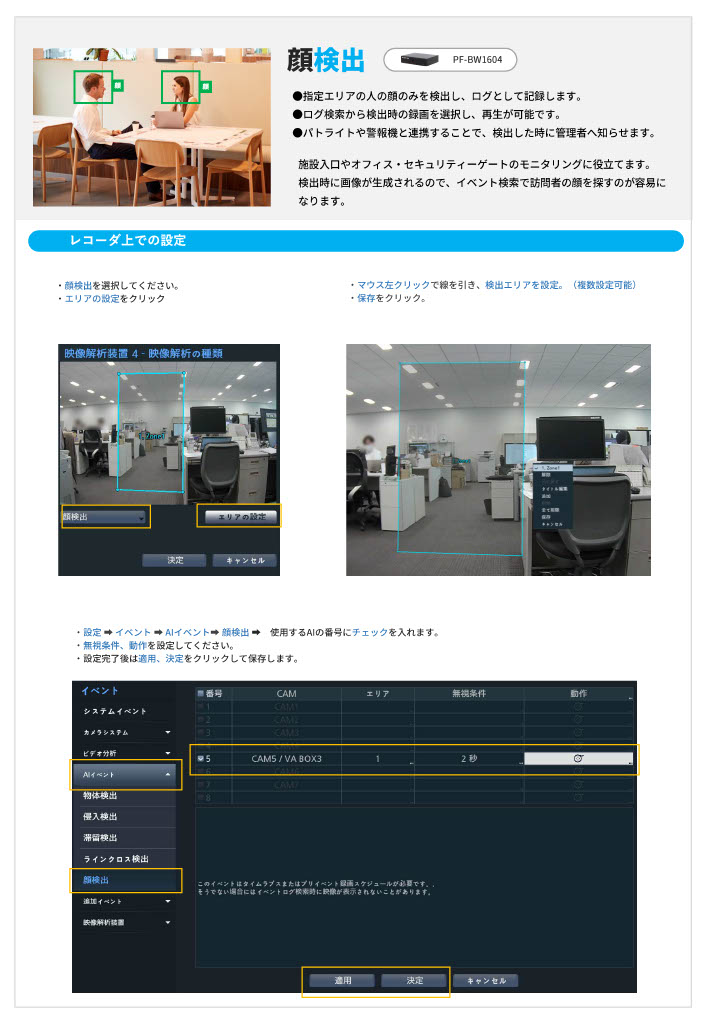709x1024 pixels.
Task: Click the action icon in row 5
Action: click(578, 759)
